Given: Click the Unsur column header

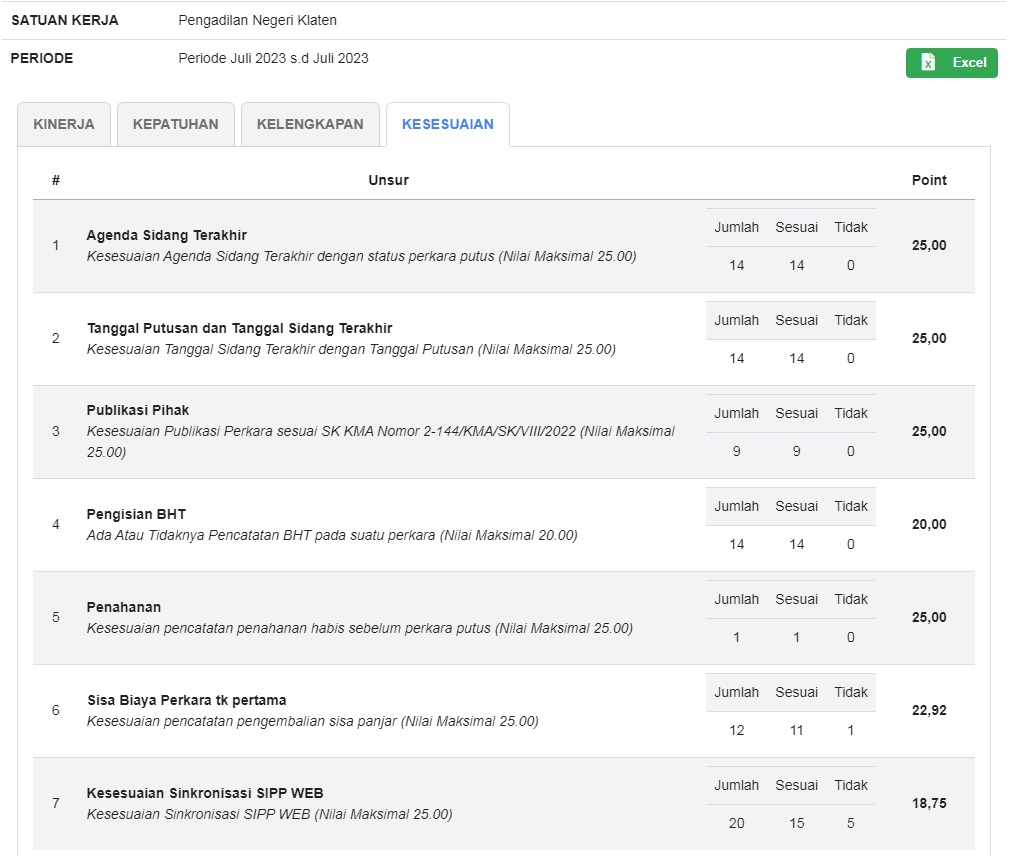Looking at the screenshot, I should point(388,180).
